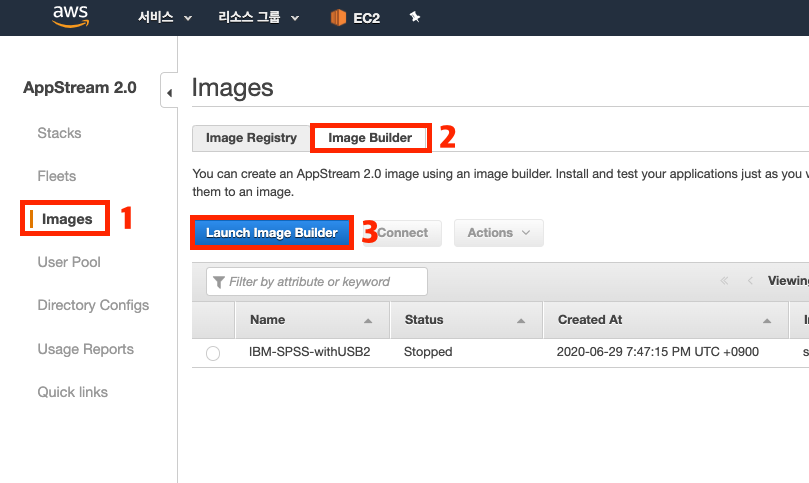Open Fleets in sidebar
809x483 pixels.
[x=57, y=176]
